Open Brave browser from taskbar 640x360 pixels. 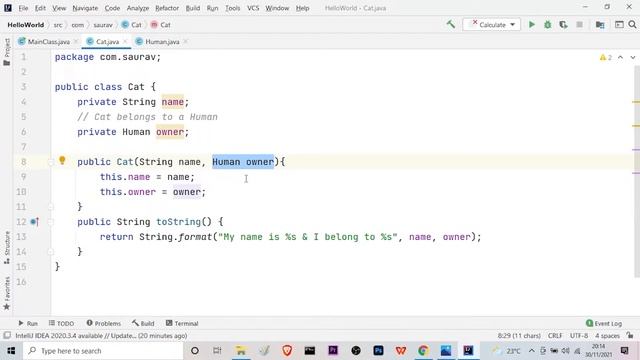click(287, 351)
